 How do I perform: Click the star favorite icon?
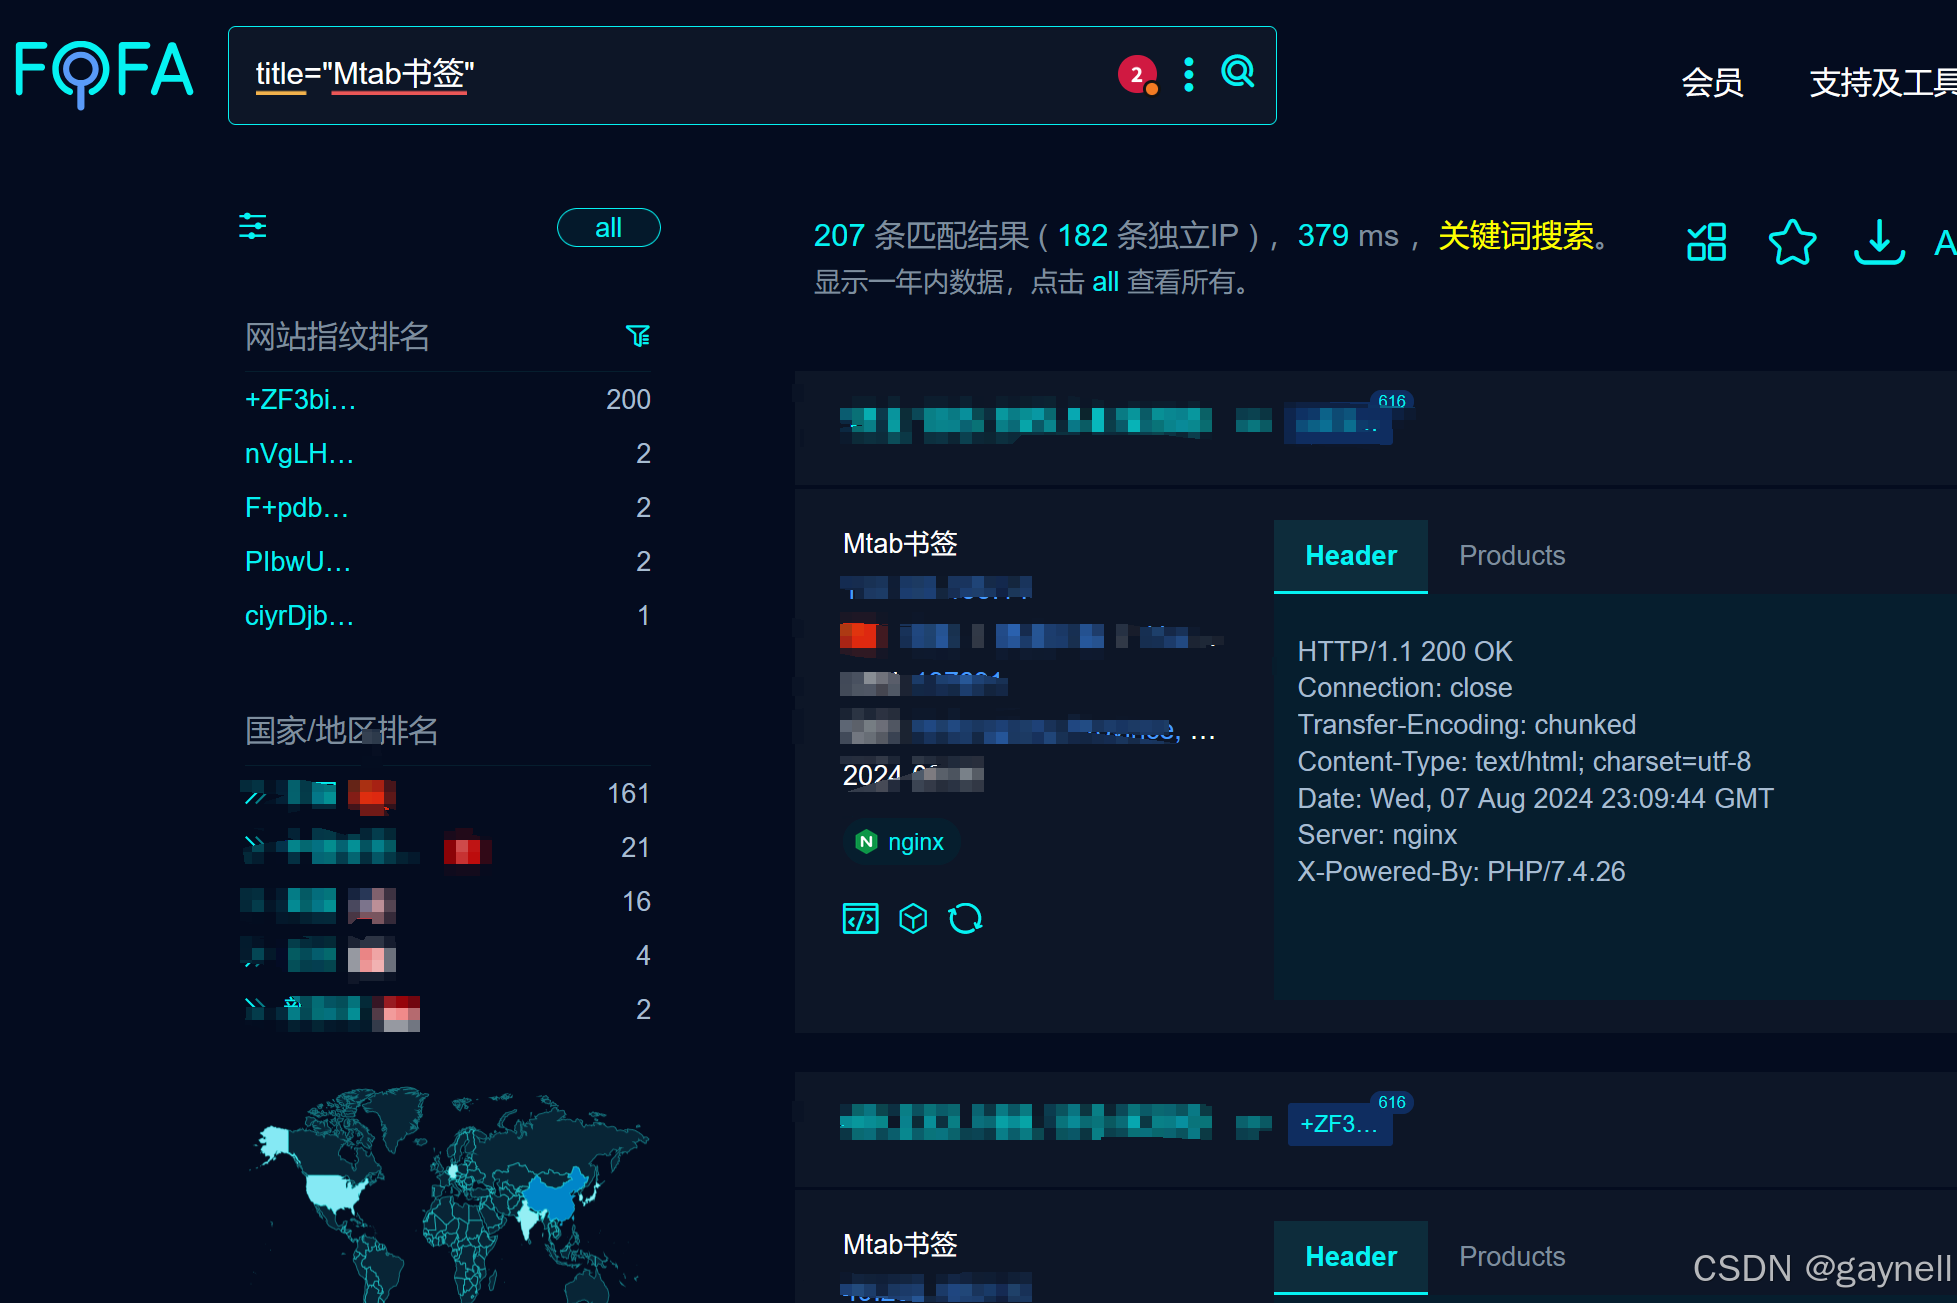click(1792, 242)
